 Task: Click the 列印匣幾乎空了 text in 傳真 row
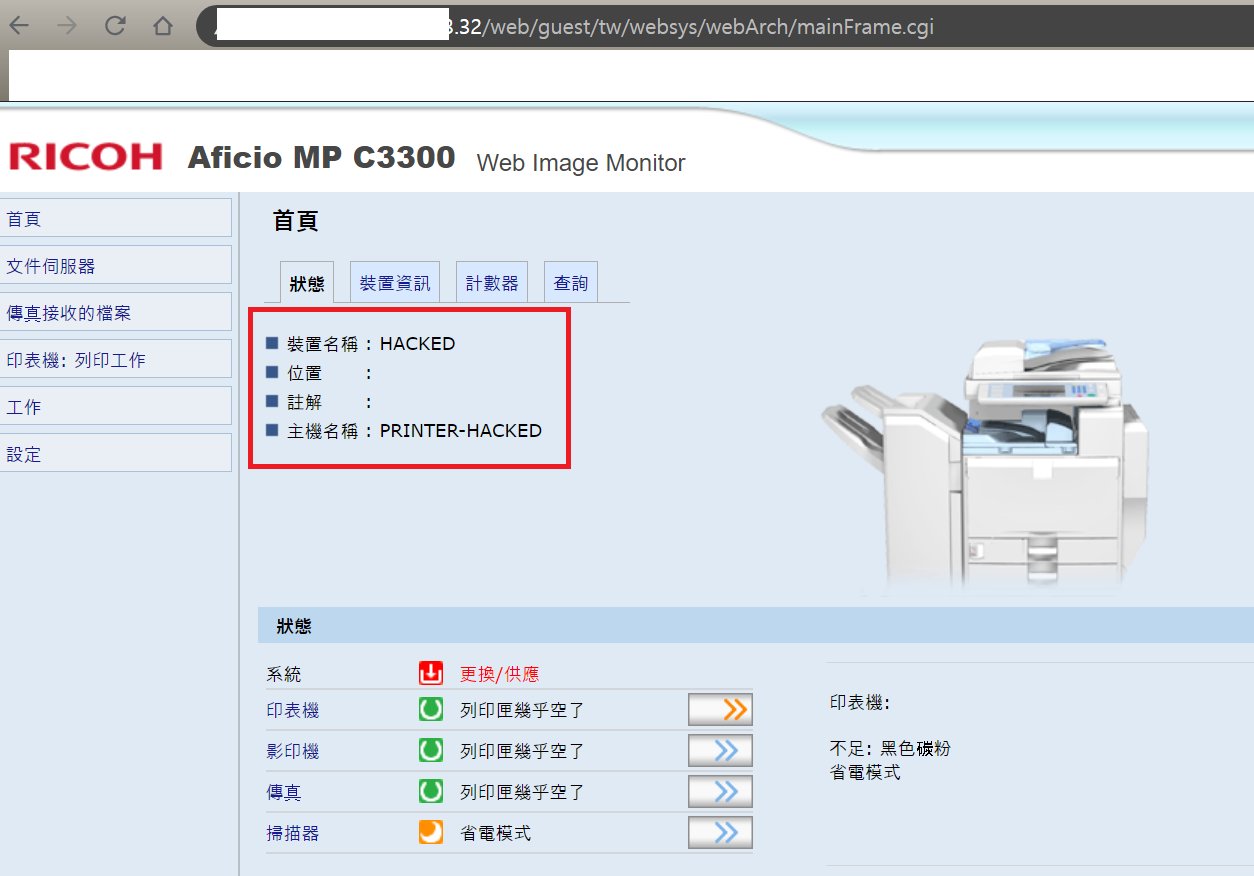[522, 792]
